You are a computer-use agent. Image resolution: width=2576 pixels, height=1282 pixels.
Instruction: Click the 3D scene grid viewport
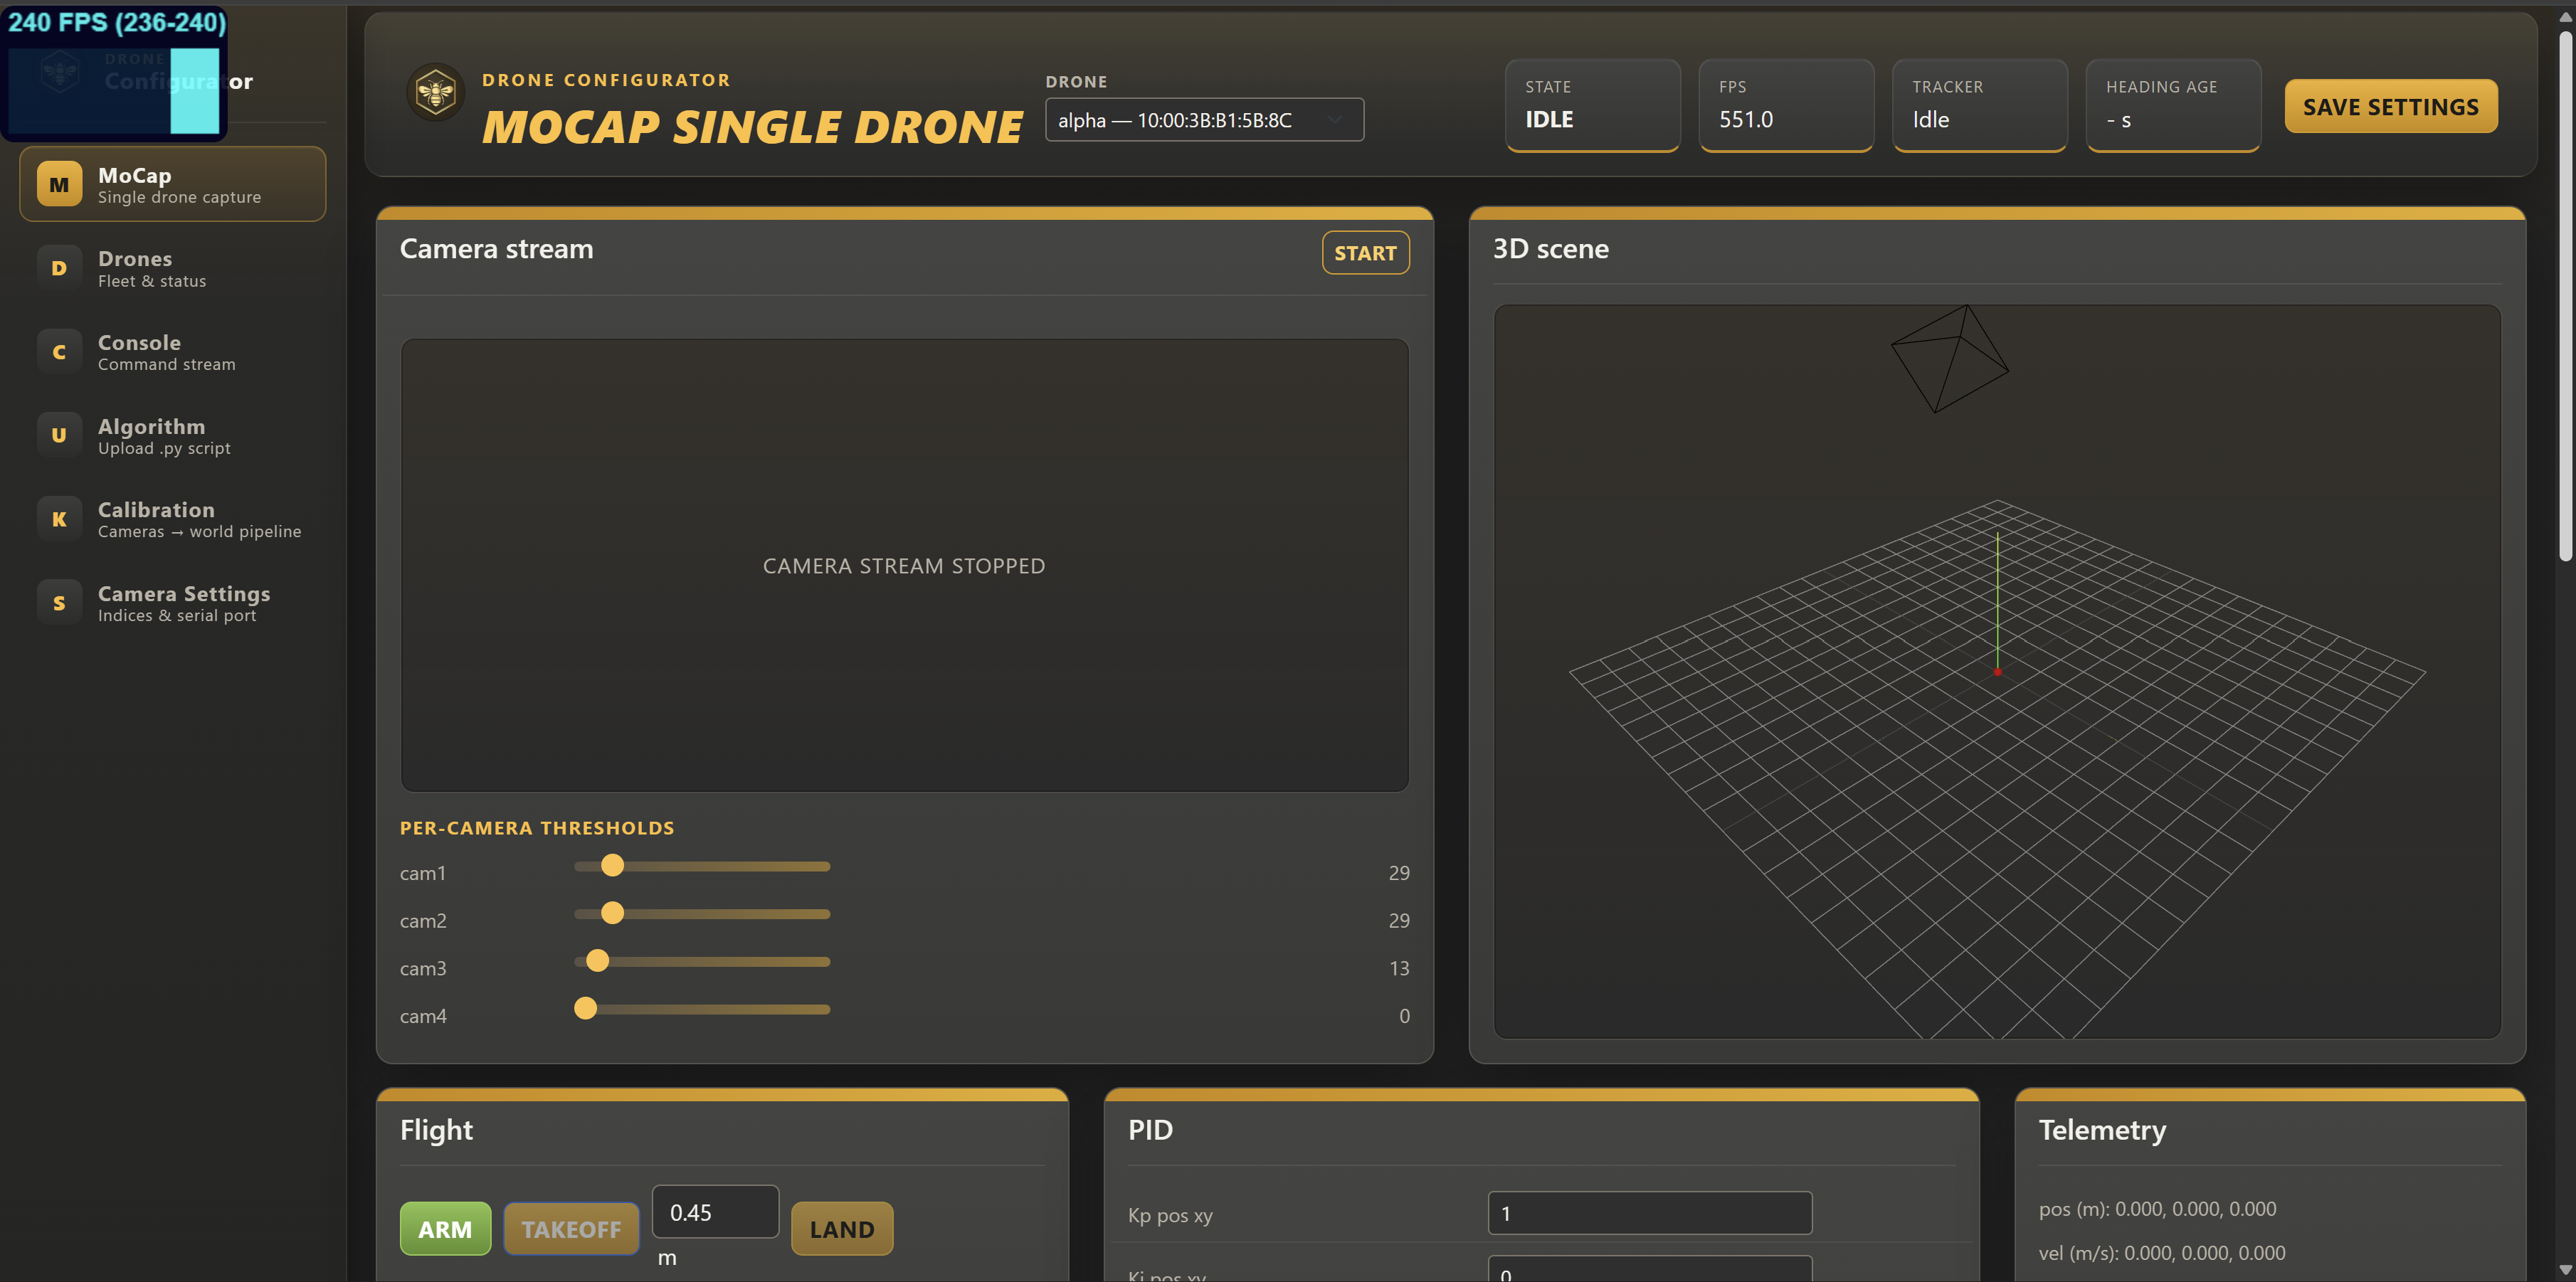click(x=1997, y=672)
